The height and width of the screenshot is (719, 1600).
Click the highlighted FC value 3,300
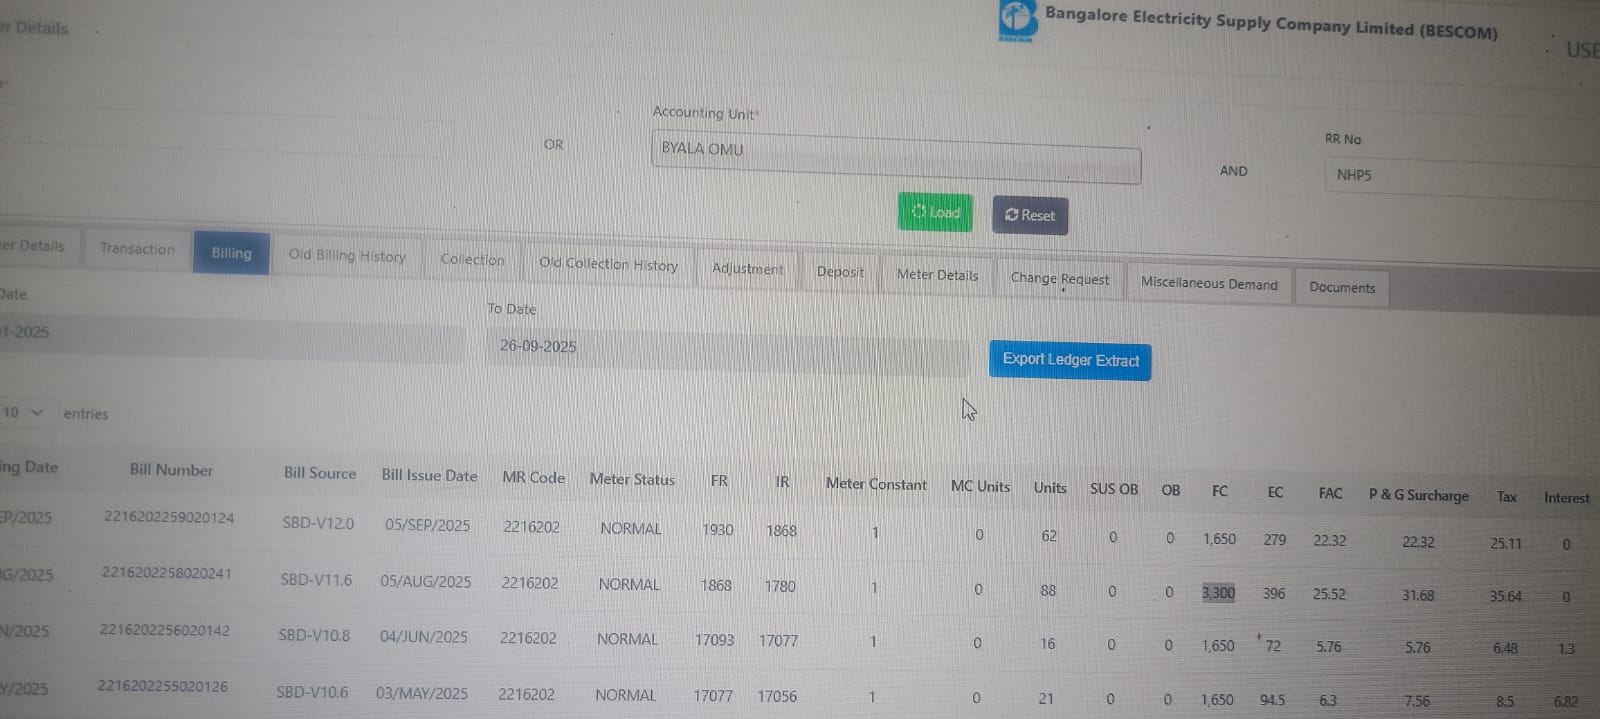point(1218,593)
